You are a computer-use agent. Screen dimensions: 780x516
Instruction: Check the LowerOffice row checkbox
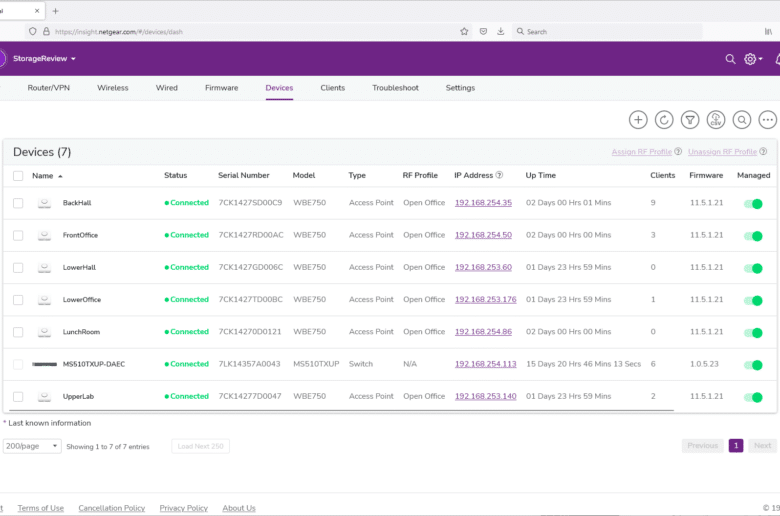point(18,300)
